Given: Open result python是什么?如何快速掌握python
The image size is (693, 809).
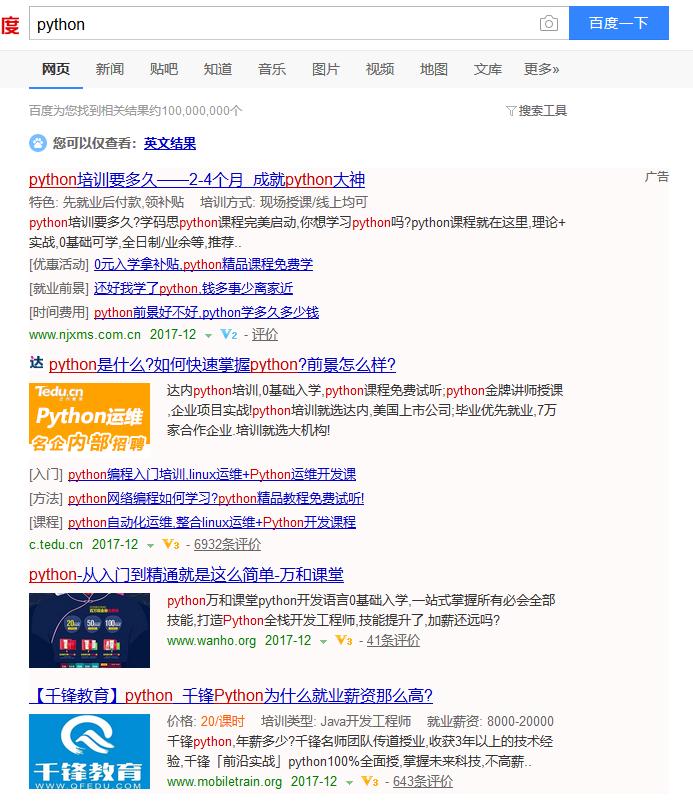Looking at the screenshot, I should coord(222,365).
